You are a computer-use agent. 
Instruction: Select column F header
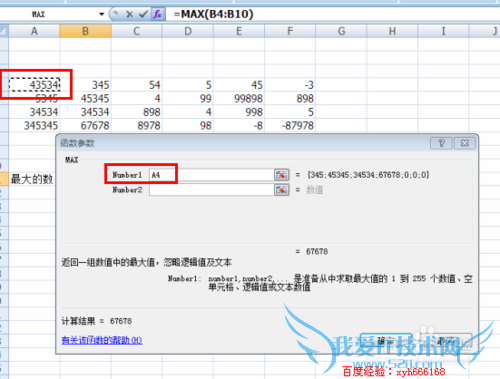tap(290, 31)
